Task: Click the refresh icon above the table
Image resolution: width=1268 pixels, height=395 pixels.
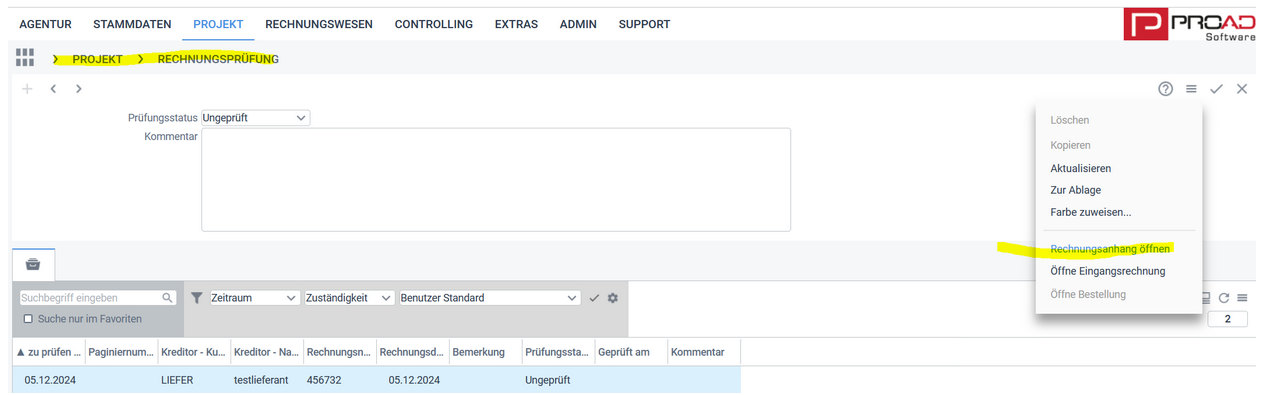Action: tap(1223, 298)
